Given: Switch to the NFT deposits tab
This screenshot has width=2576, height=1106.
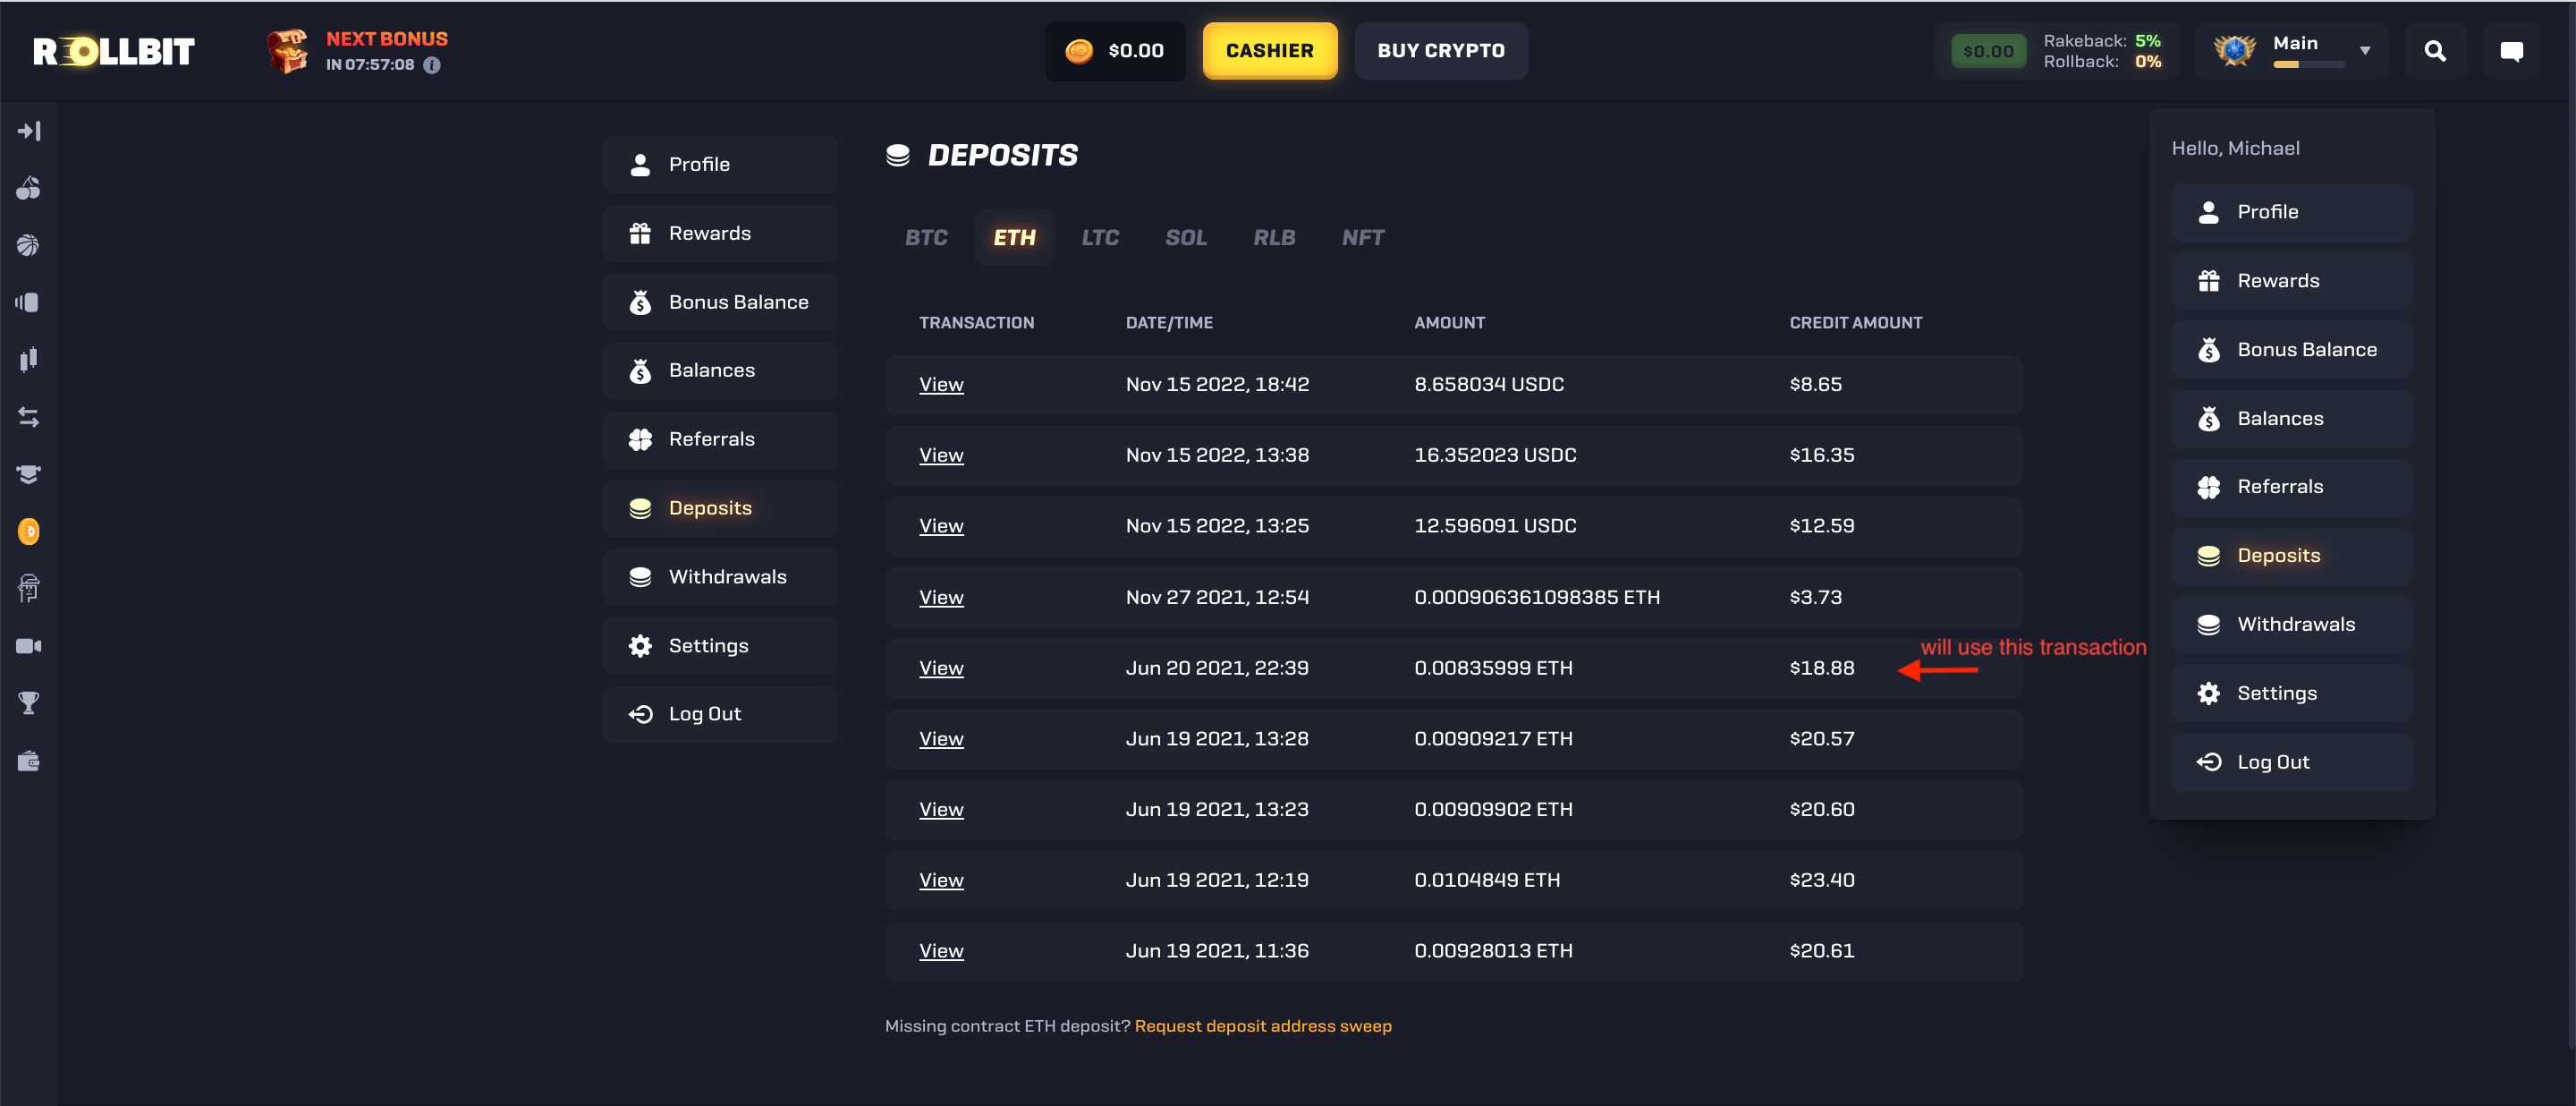Looking at the screenshot, I should click(x=1363, y=237).
